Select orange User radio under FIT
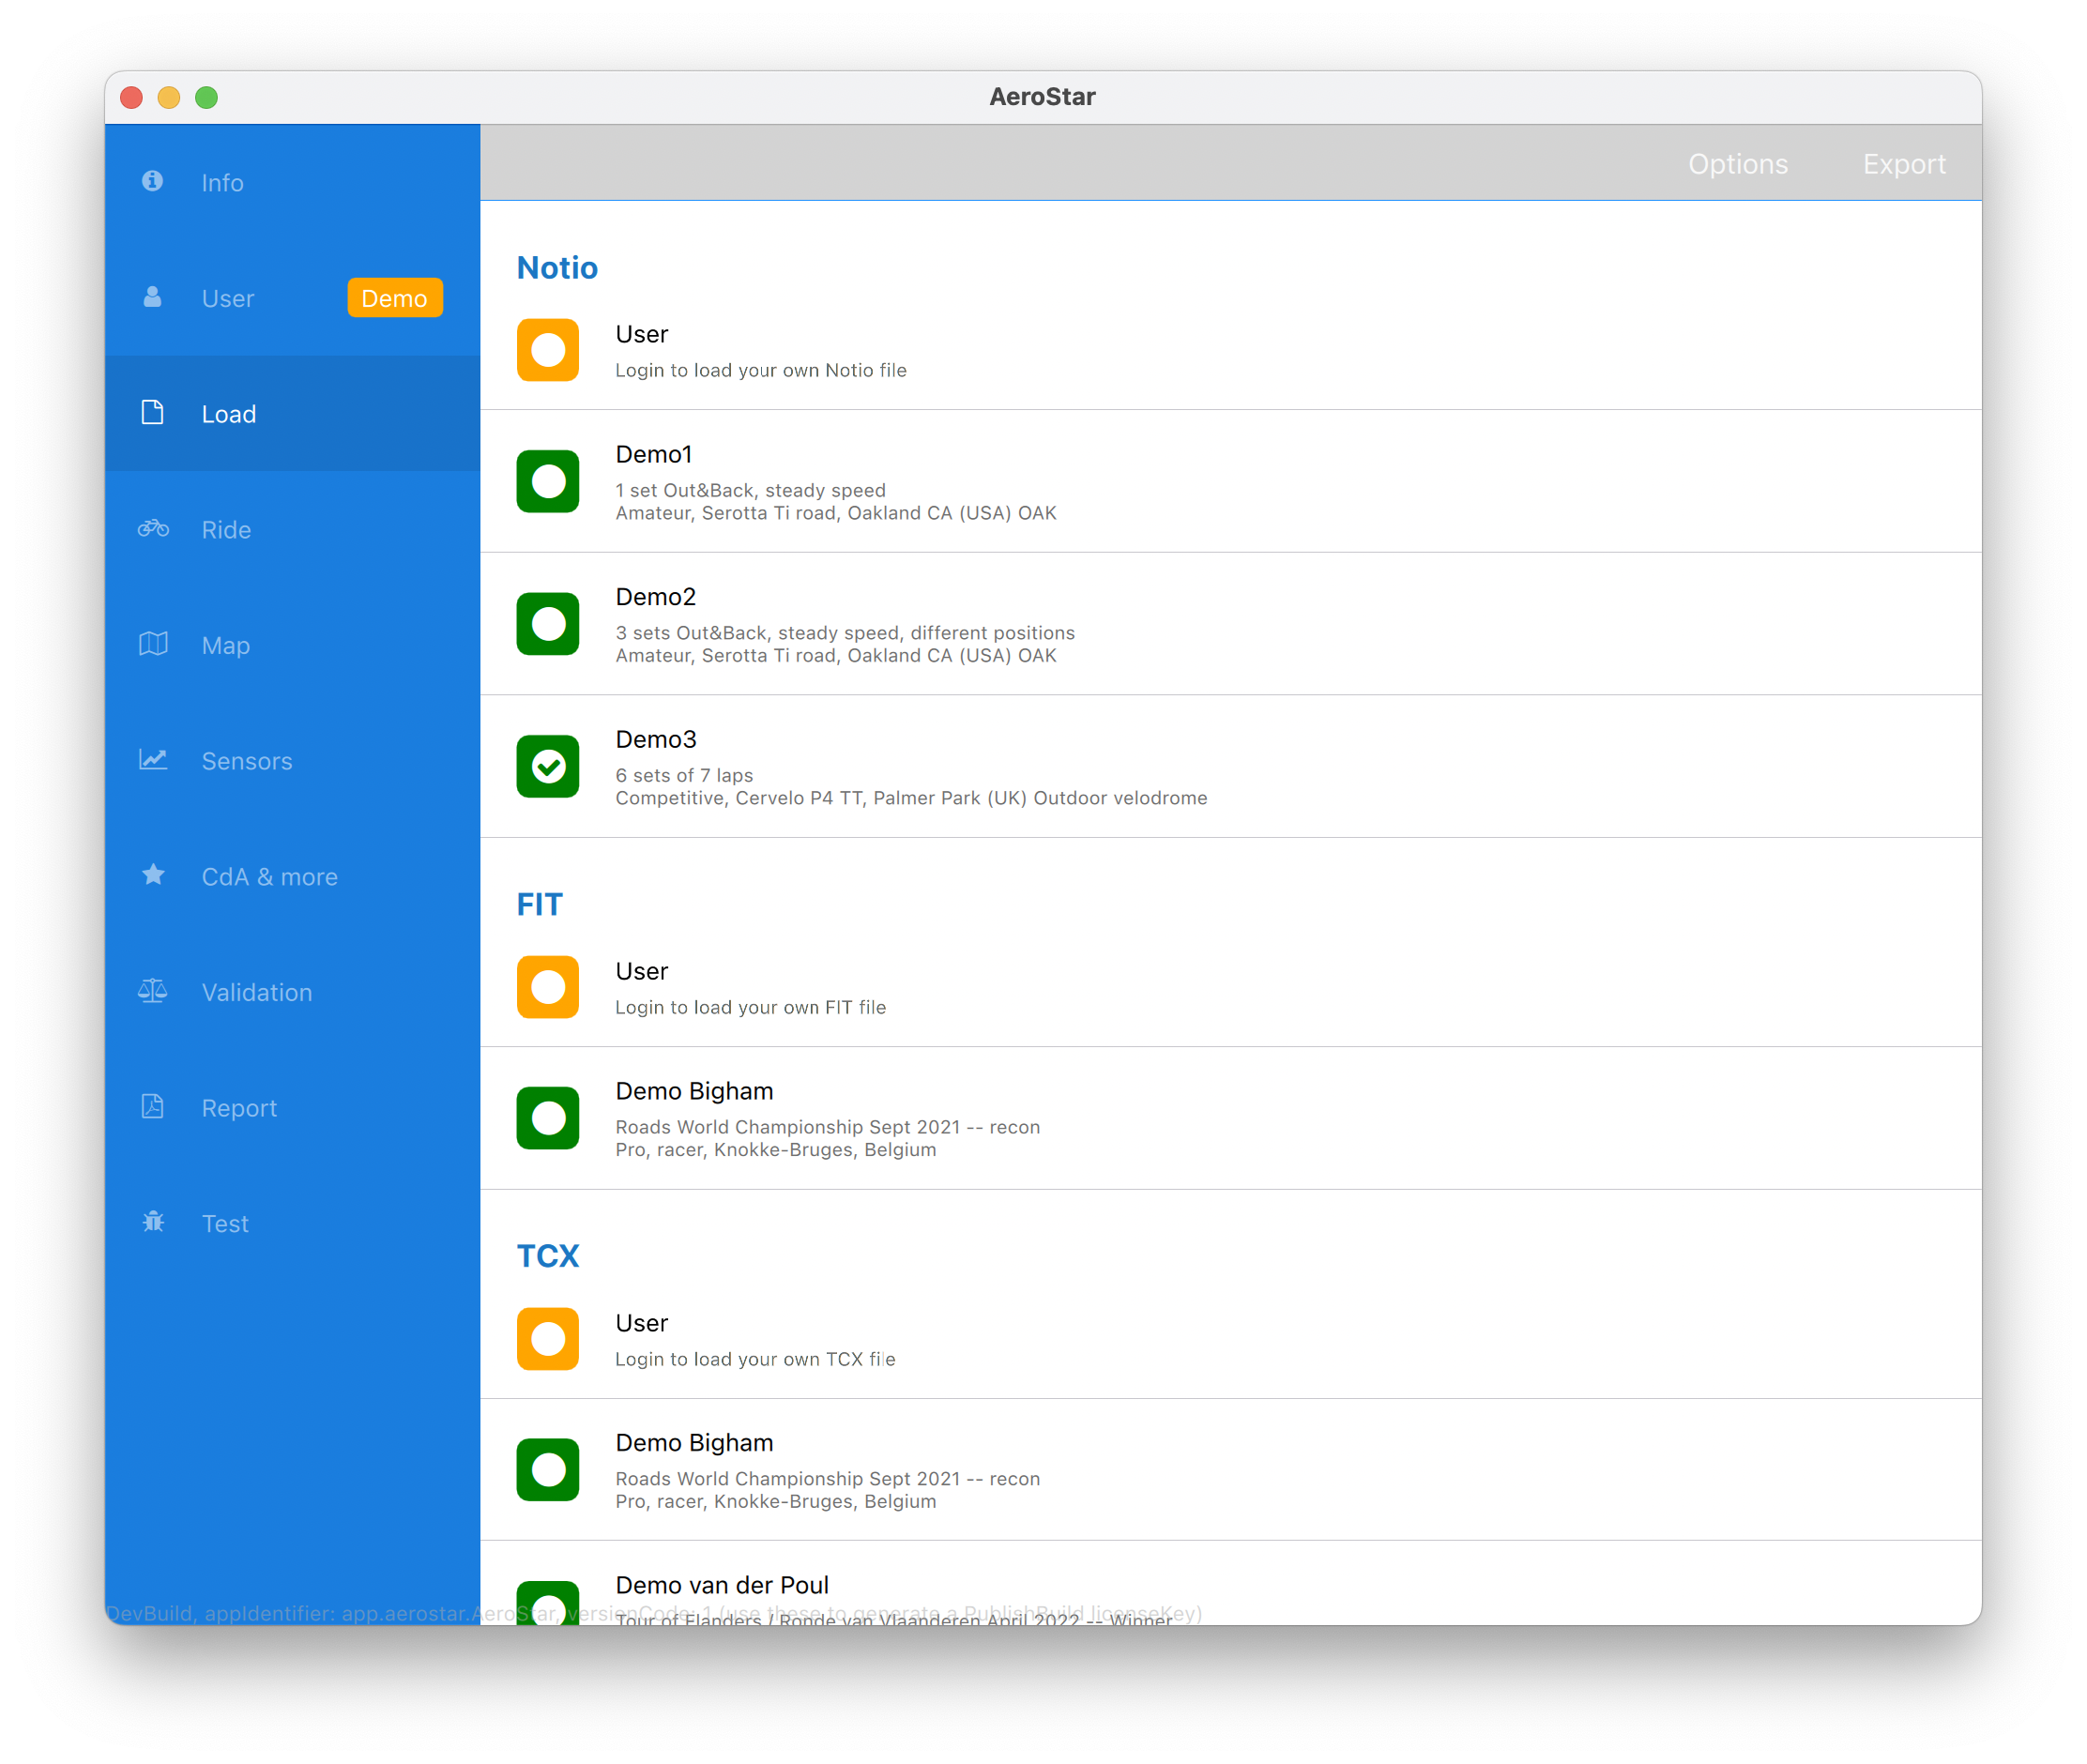This screenshot has width=2087, height=1764. (547, 987)
